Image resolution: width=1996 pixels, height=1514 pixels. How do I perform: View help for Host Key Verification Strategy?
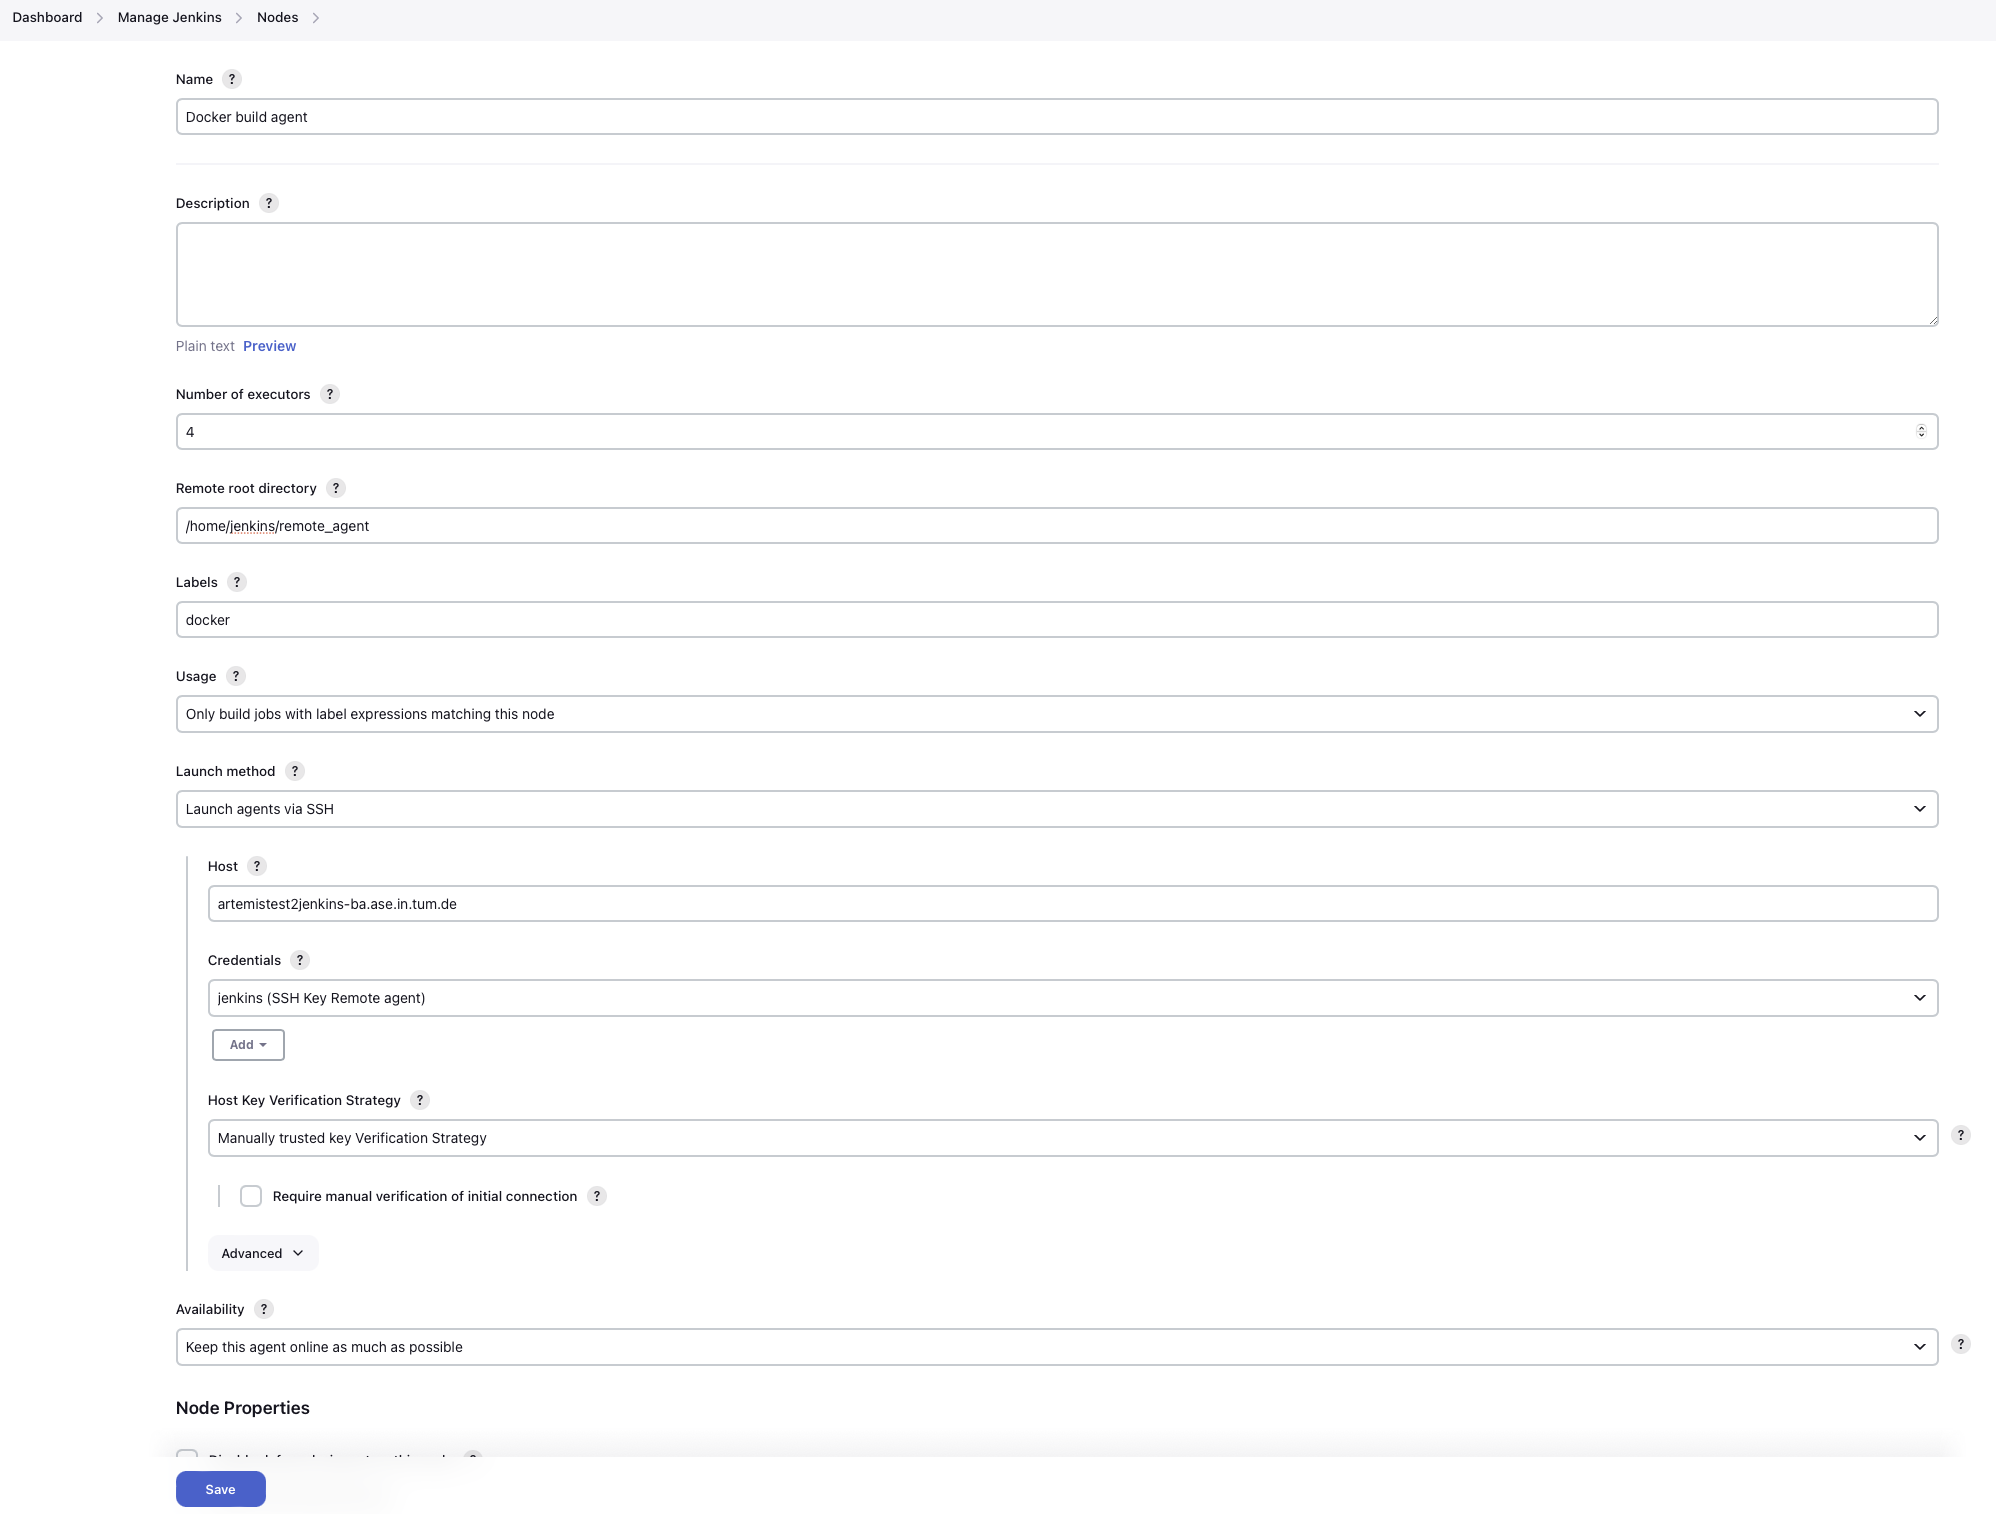420,1100
